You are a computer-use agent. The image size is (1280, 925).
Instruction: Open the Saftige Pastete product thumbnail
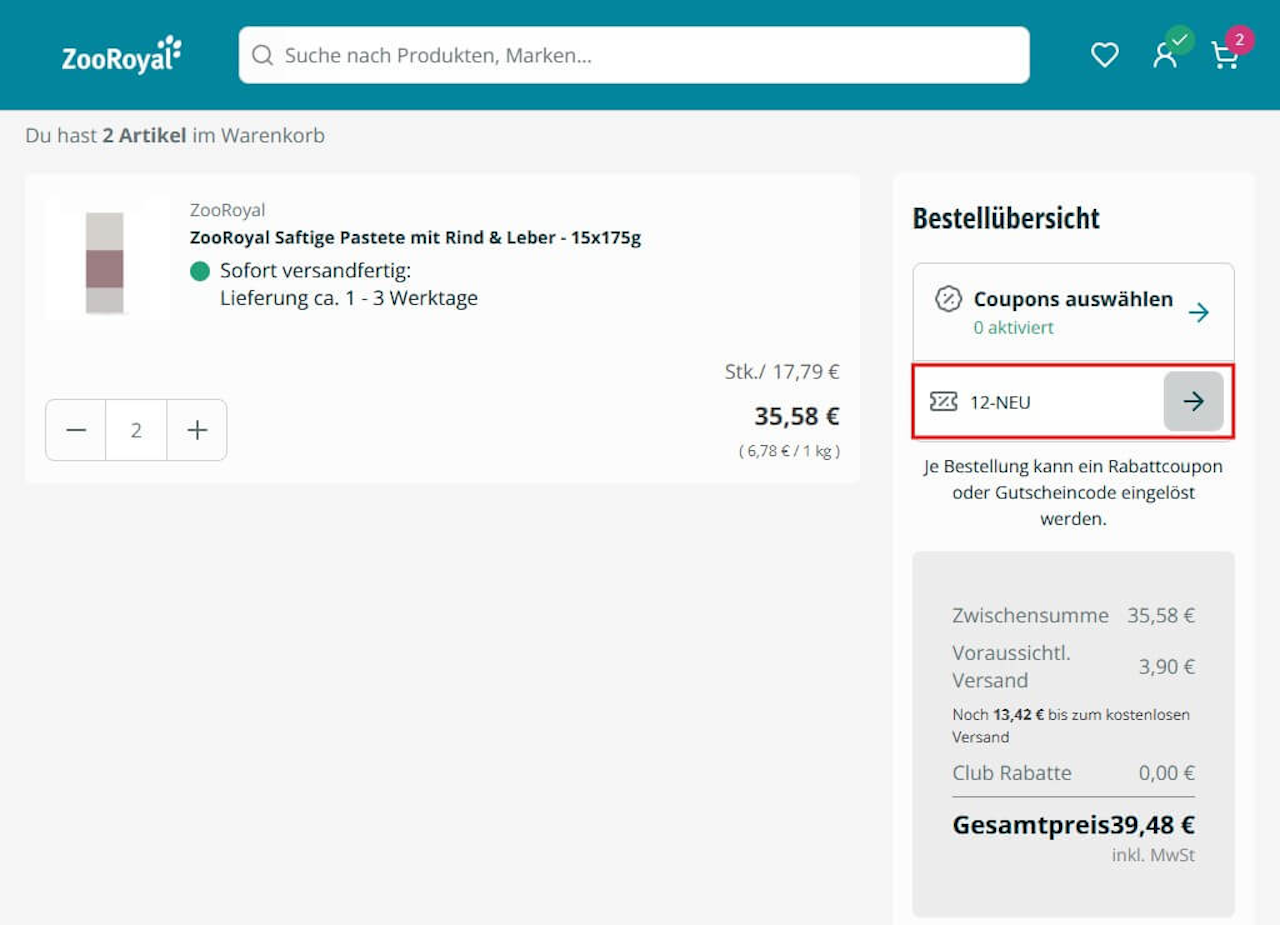tap(106, 260)
